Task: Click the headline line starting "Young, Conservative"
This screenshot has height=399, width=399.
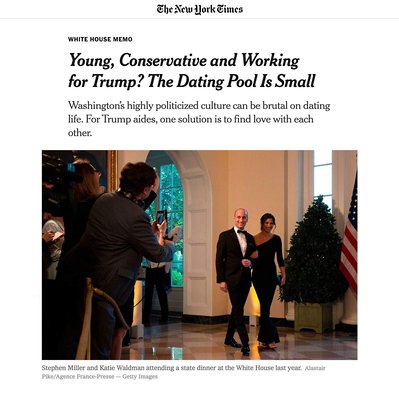Action: click(184, 61)
